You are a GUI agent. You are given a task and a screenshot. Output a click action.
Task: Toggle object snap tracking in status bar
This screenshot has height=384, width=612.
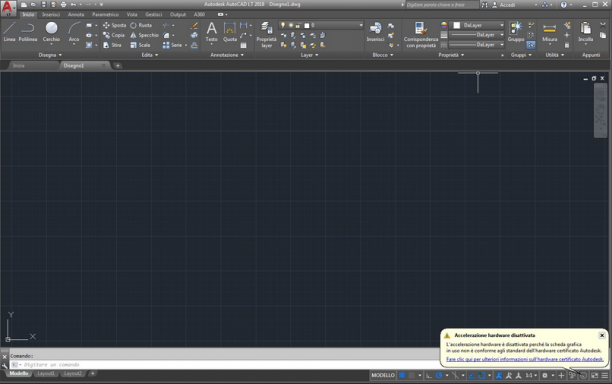(x=471, y=375)
